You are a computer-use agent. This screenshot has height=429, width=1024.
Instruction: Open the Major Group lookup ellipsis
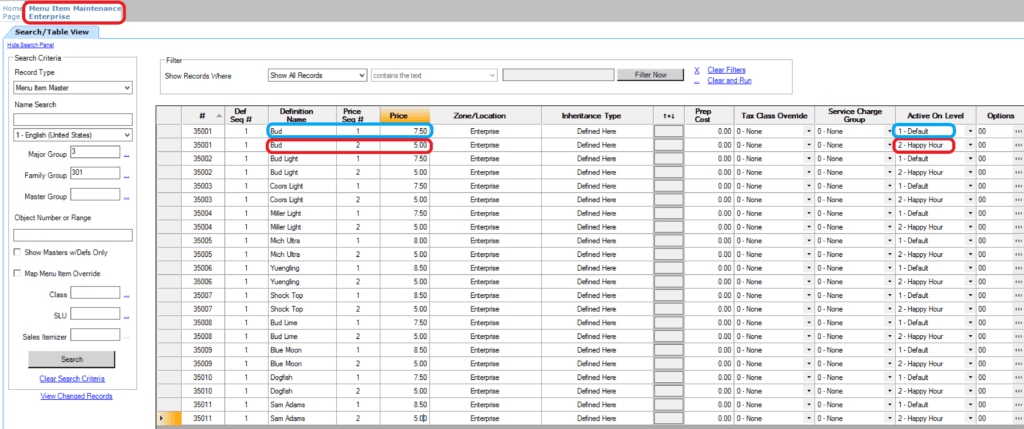(x=127, y=155)
